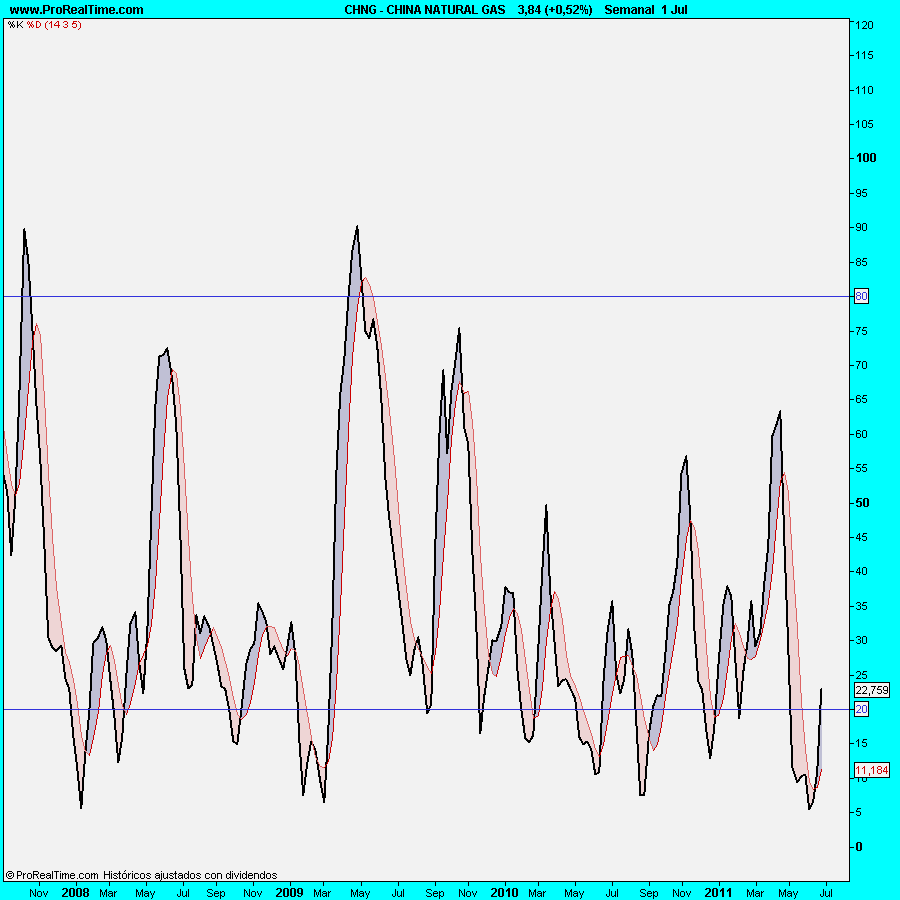Image resolution: width=900 pixels, height=900 pixels.
Task: Click the 2011 year label
Action: [x=718, y=893]
